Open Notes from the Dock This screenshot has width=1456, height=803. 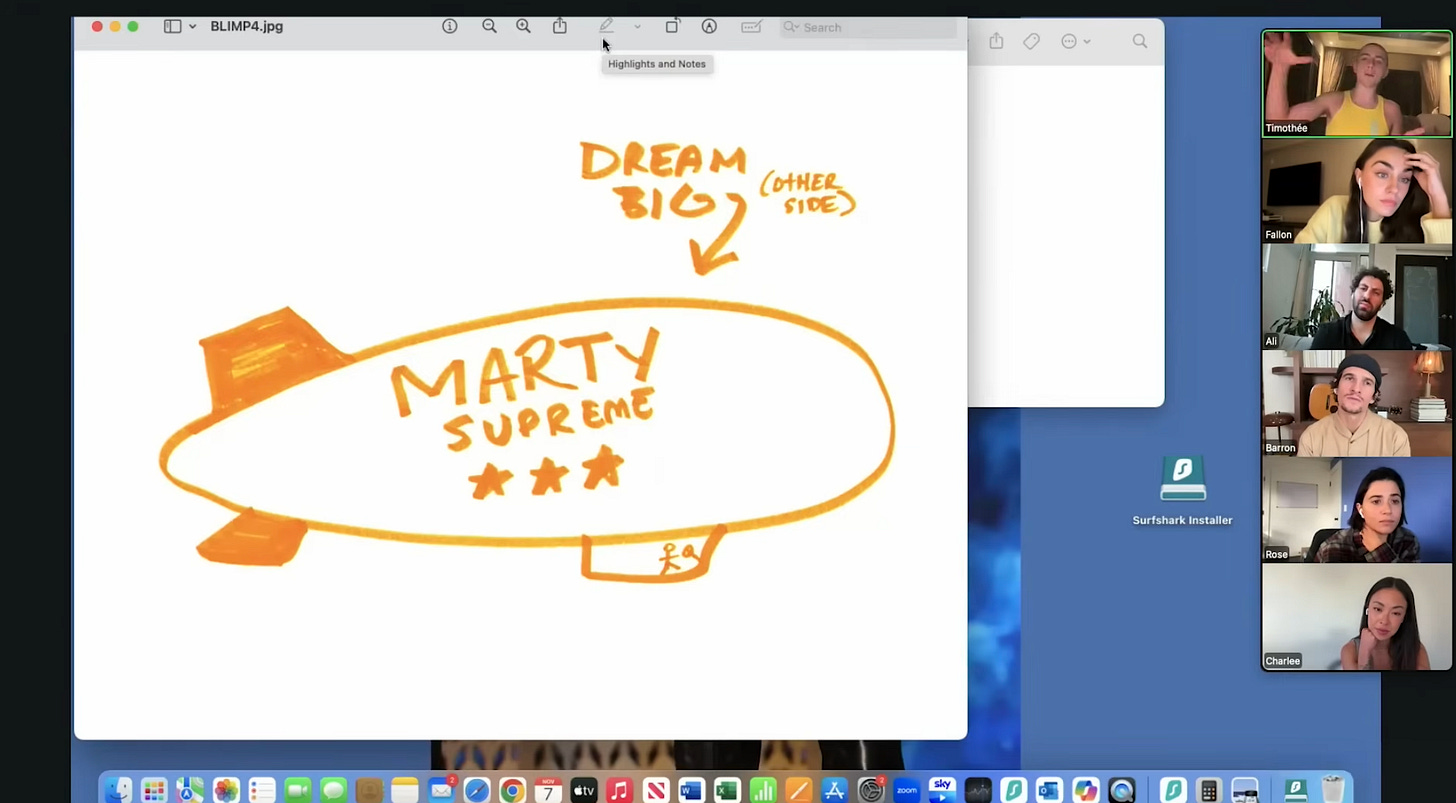(x=405, y=790)
